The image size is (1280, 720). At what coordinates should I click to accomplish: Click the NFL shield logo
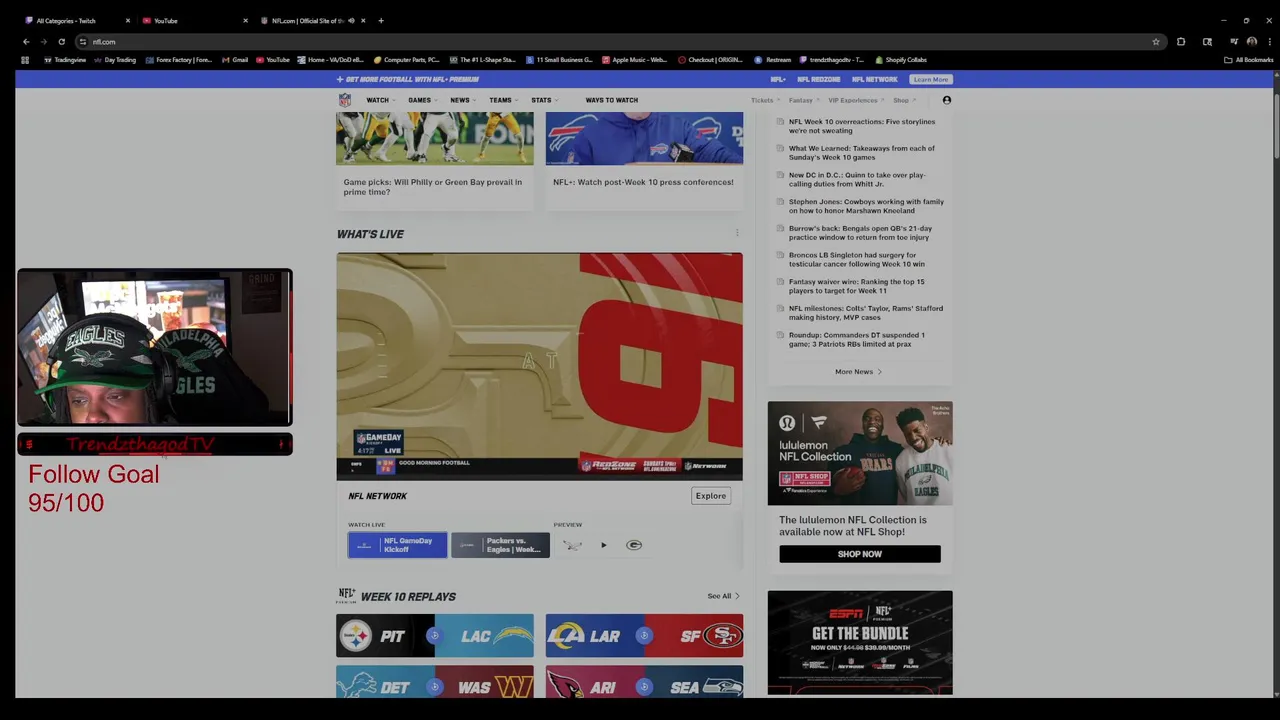point(344,100)
